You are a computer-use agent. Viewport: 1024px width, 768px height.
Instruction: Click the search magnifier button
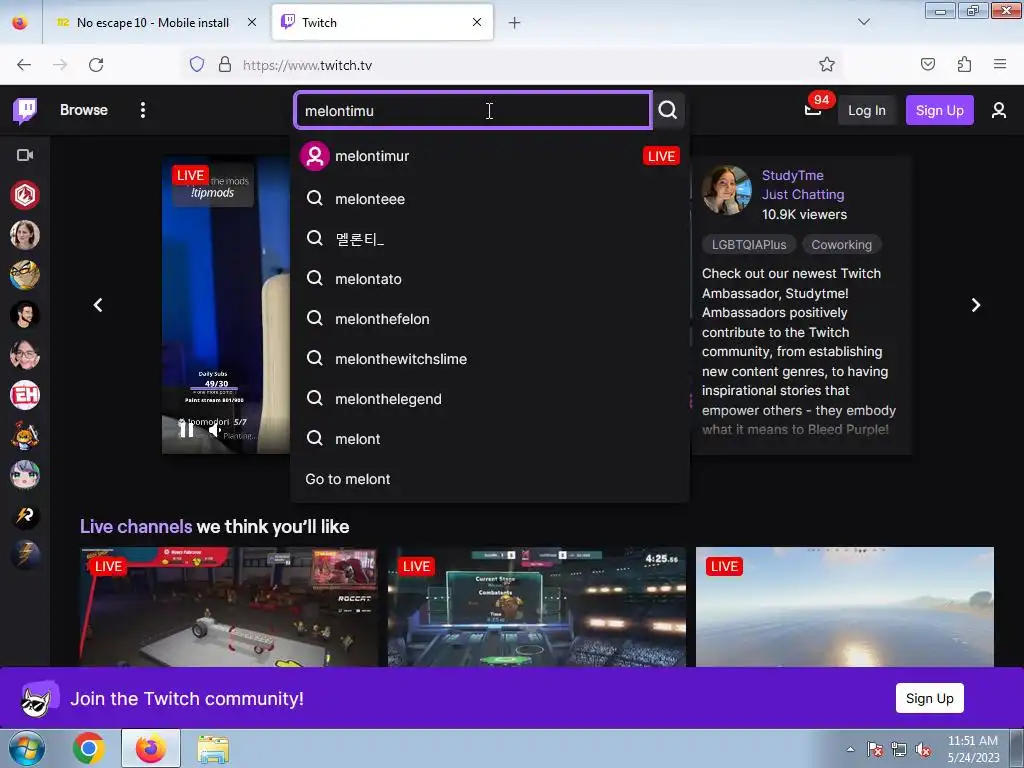pos(667,110)
